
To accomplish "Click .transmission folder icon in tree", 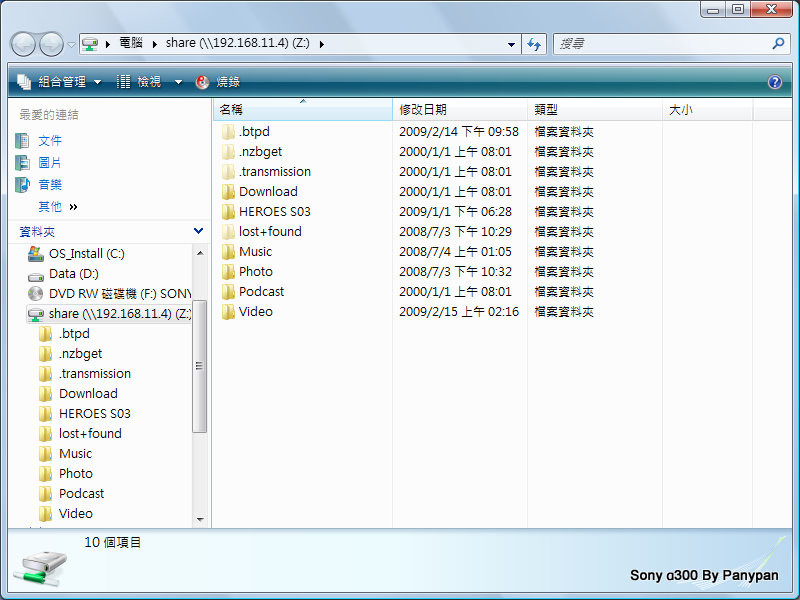I will pyautogui.click(x=45, y=373).
